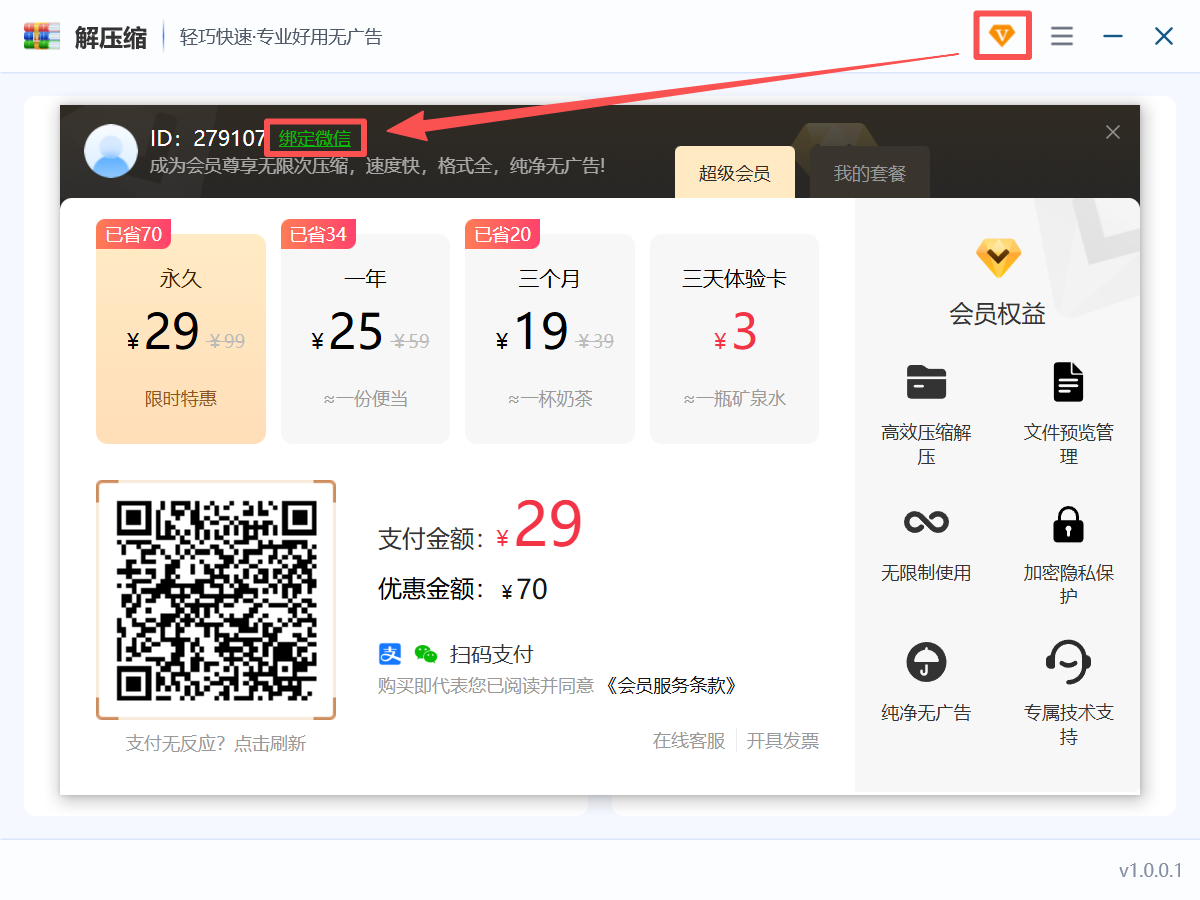Switch to the 我的套餐 tab

click(x=870, y=174)
